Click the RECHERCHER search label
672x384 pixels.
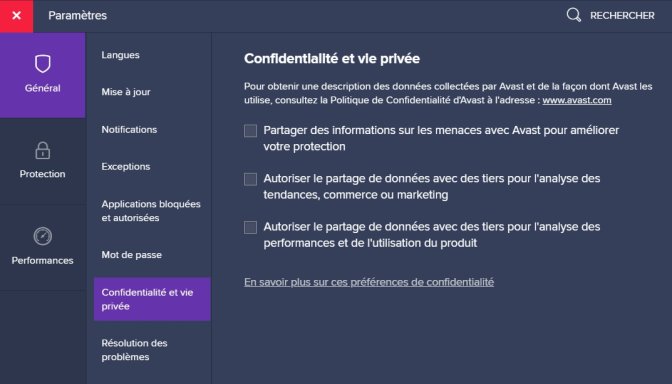(622, 15)
